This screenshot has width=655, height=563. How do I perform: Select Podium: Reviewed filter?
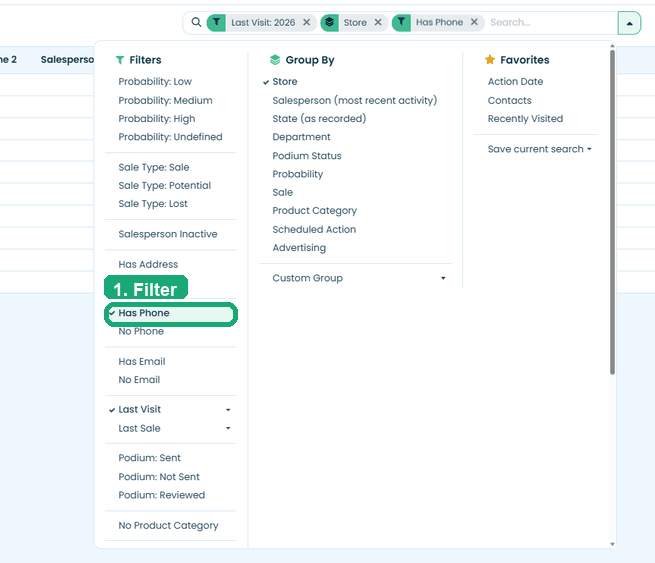(162, 495)
